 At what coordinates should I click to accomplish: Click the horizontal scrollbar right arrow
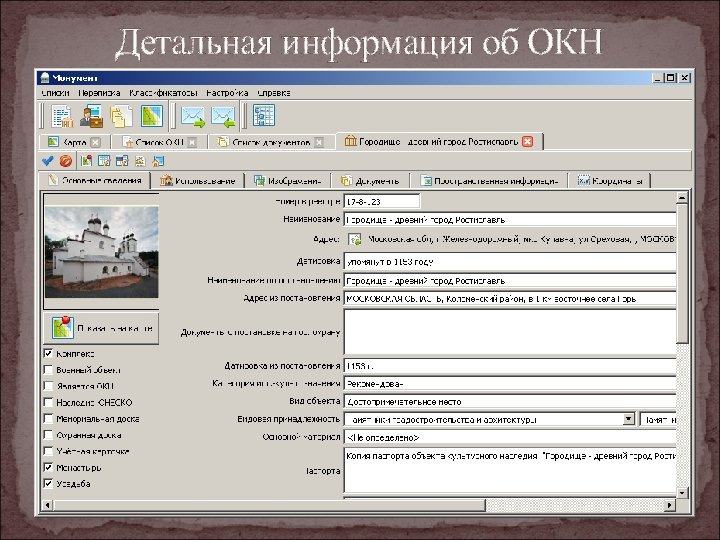pos(669,505)
